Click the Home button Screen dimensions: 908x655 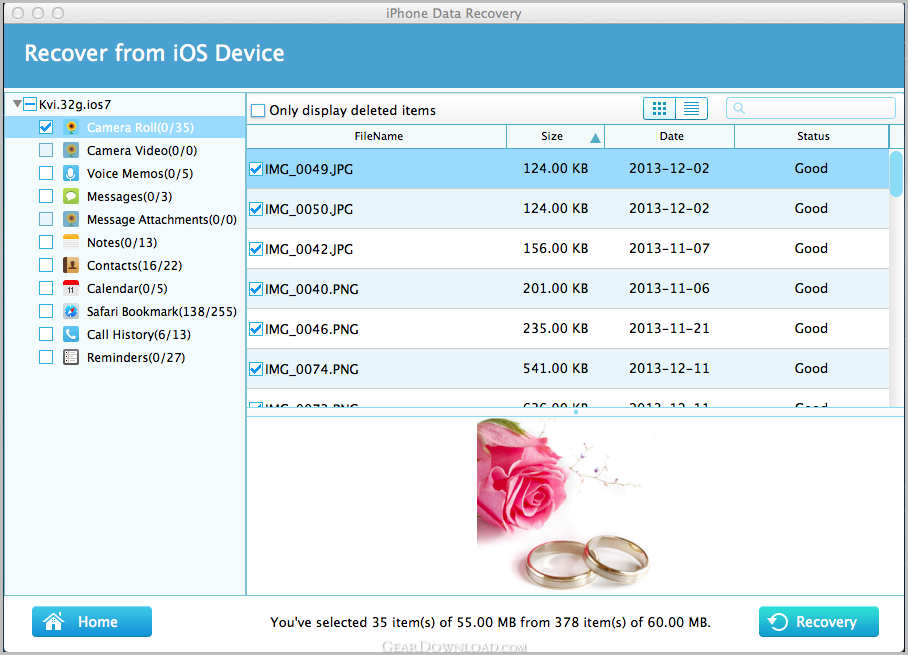(x=92, y=621)
